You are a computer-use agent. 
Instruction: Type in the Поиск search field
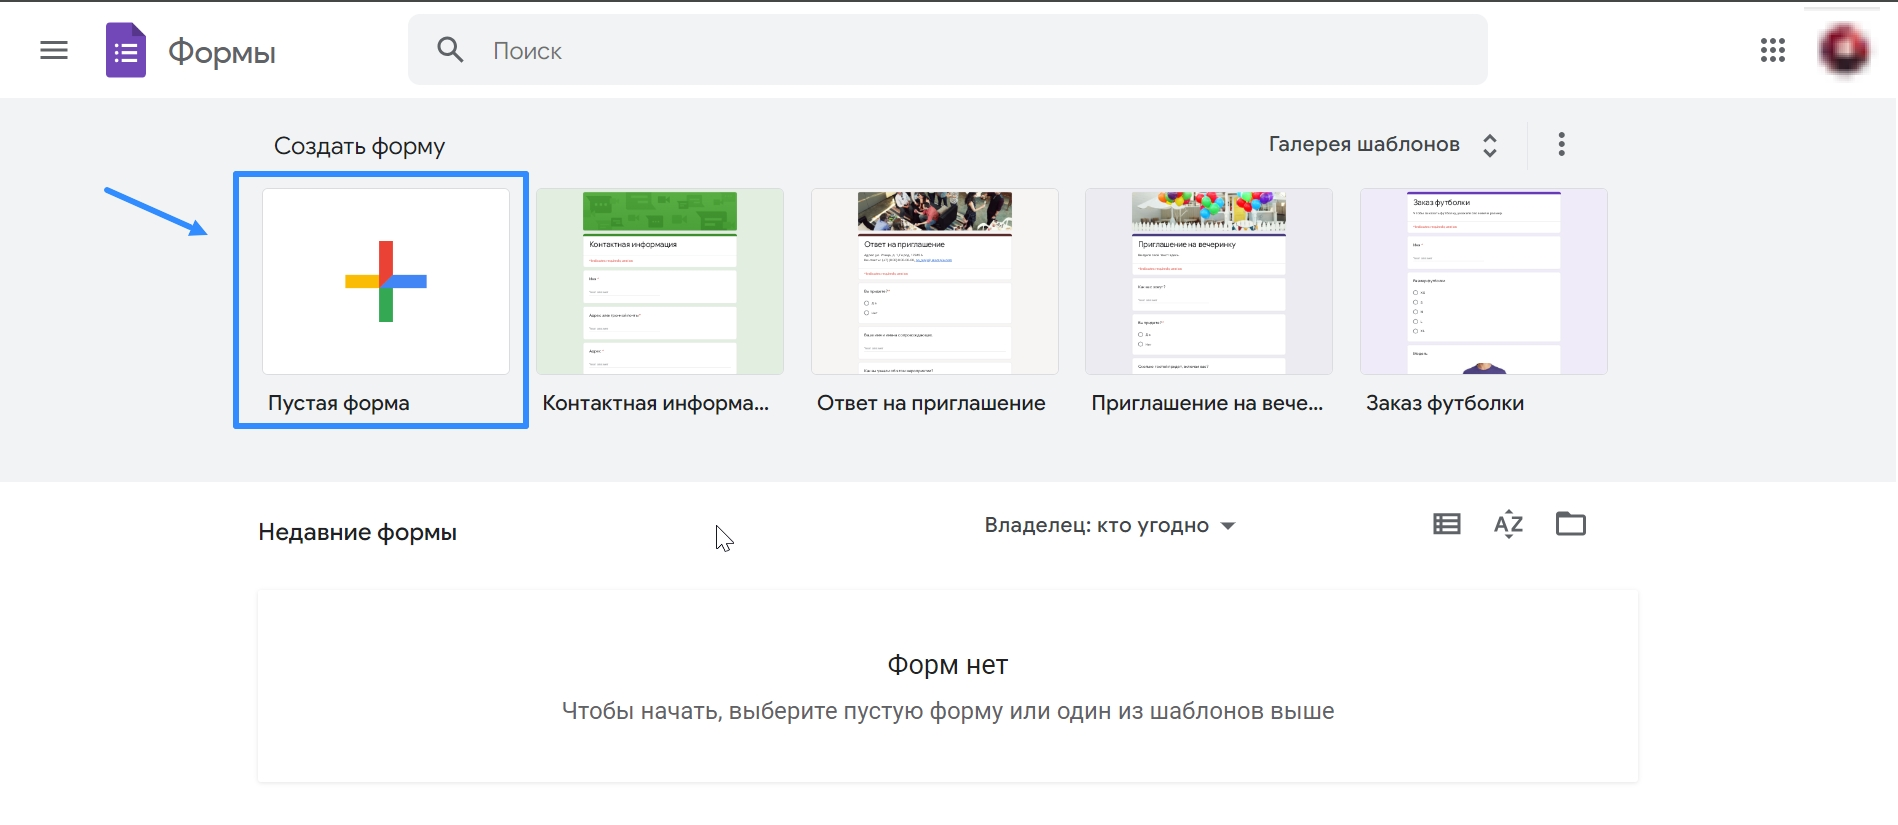(x=980, y=50)
